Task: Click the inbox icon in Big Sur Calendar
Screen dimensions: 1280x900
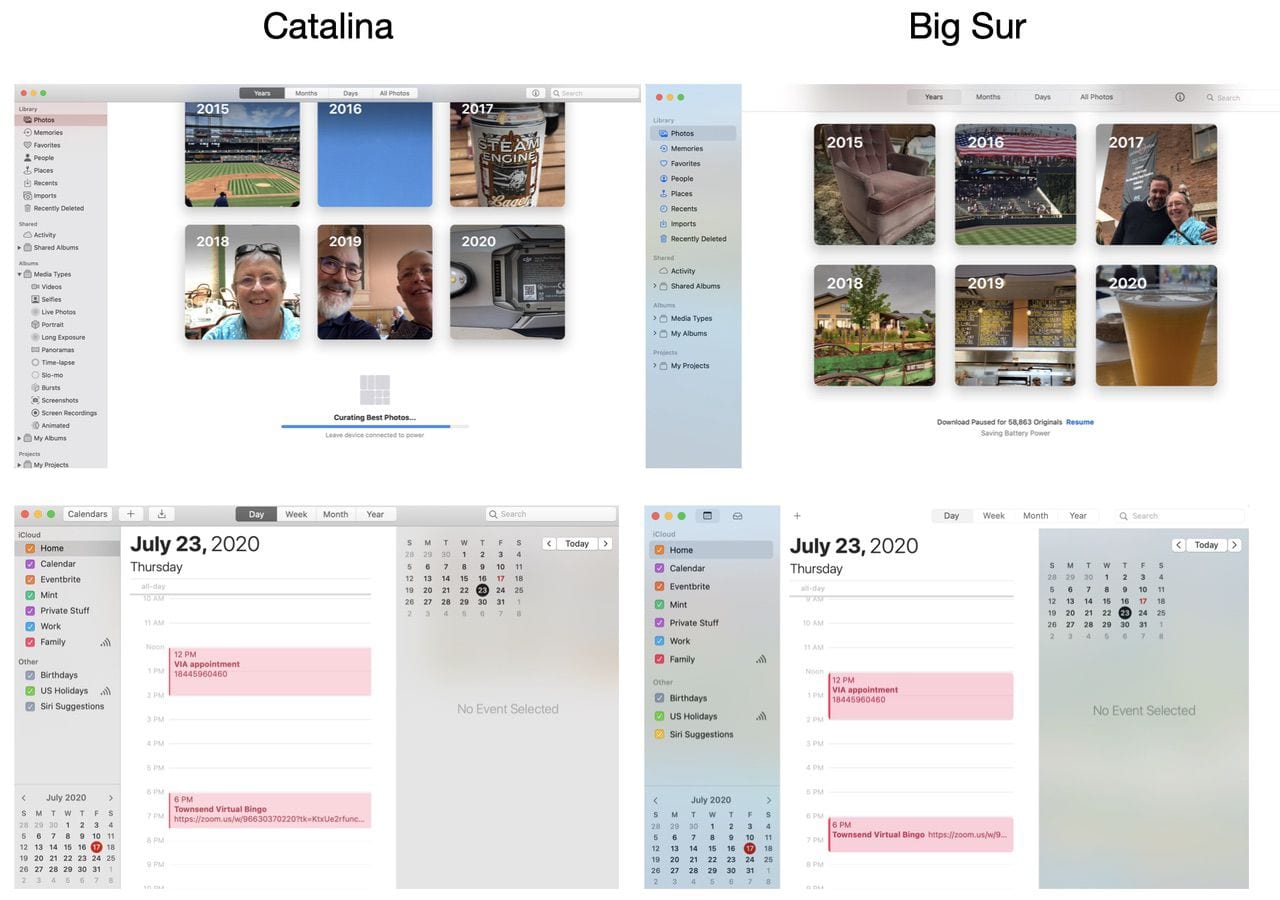Action: click(x=737, y=516)
